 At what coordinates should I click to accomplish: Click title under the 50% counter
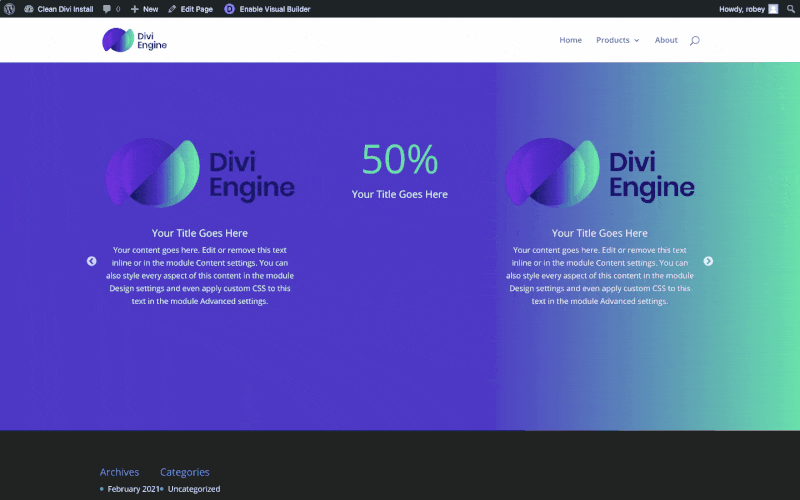coord(399,194)
